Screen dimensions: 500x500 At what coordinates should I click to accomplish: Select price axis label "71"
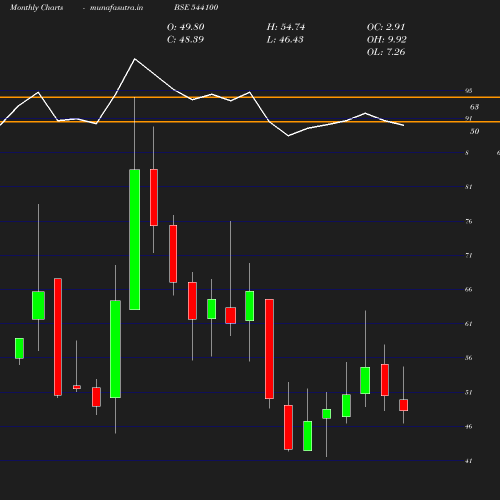coord(469,256)
